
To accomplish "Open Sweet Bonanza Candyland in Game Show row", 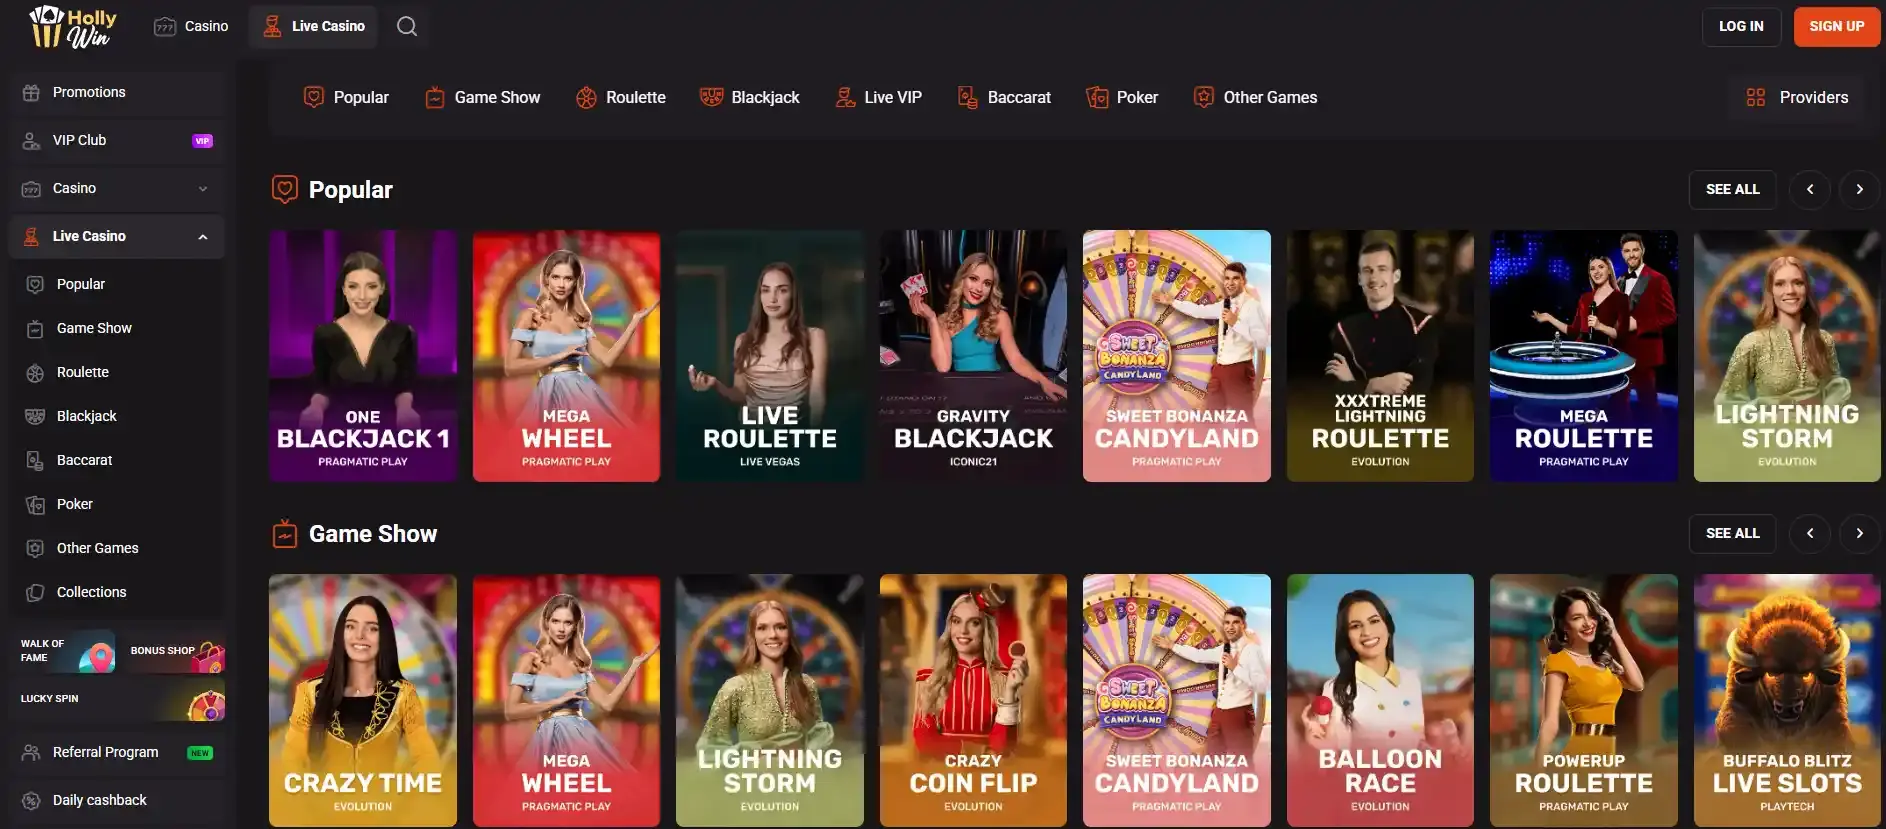I will pos(1177,700).
